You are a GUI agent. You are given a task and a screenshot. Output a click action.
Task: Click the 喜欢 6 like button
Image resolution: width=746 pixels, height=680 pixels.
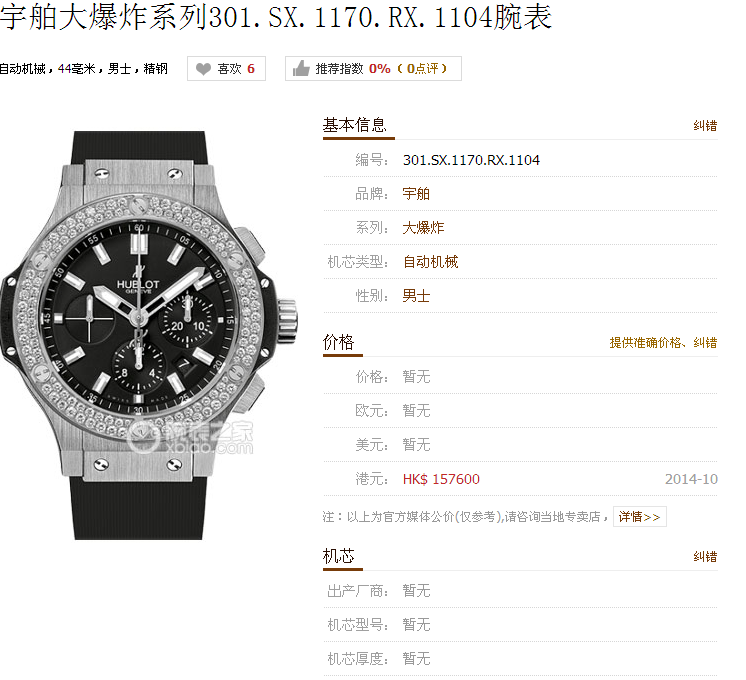click(x=226, y=69)
